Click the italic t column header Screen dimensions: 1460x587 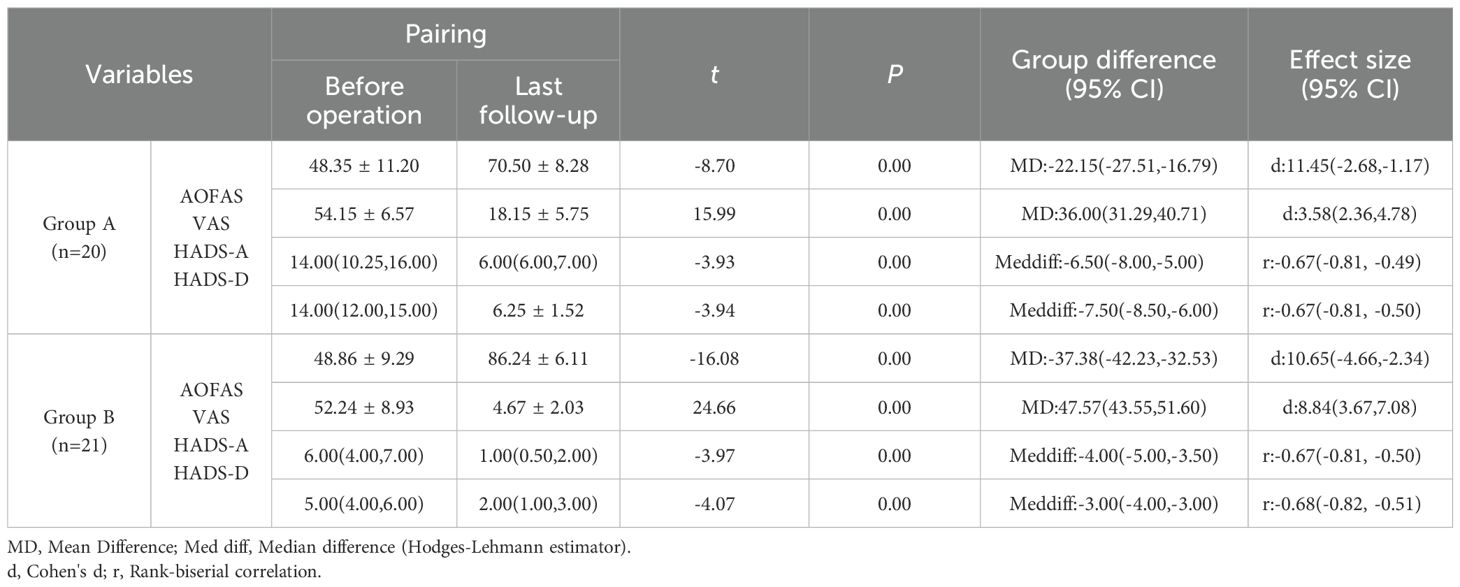pos(713,74)
